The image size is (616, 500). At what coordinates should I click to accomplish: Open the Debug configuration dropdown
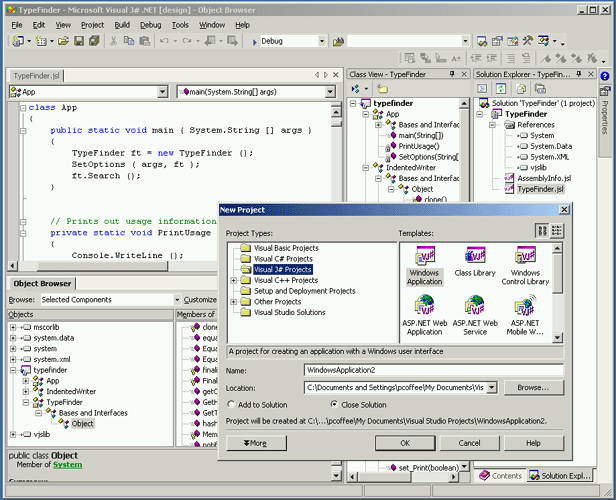pyautogui.click(x=322, y=41)
